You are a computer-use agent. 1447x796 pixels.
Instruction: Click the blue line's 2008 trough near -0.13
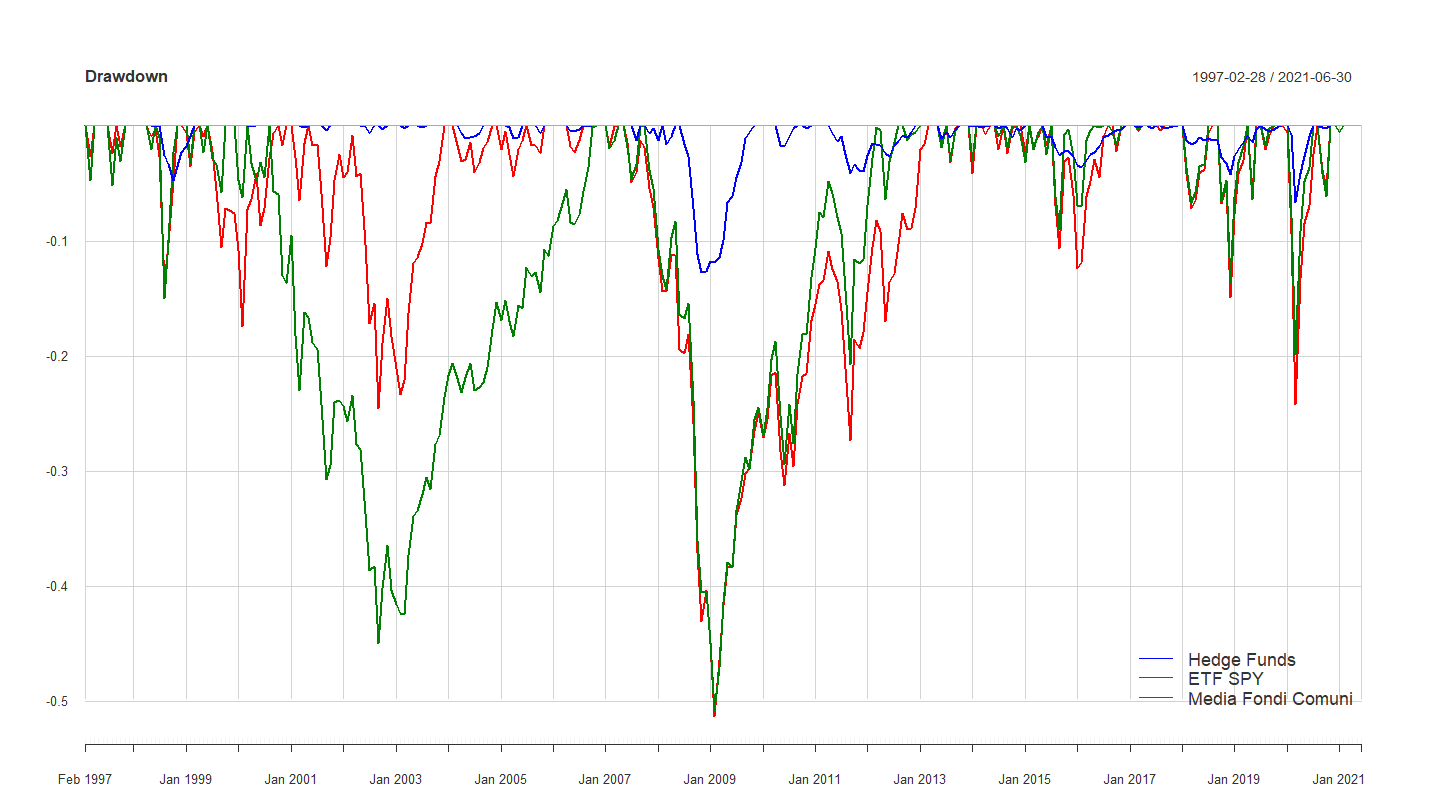[x=704, y=270]
